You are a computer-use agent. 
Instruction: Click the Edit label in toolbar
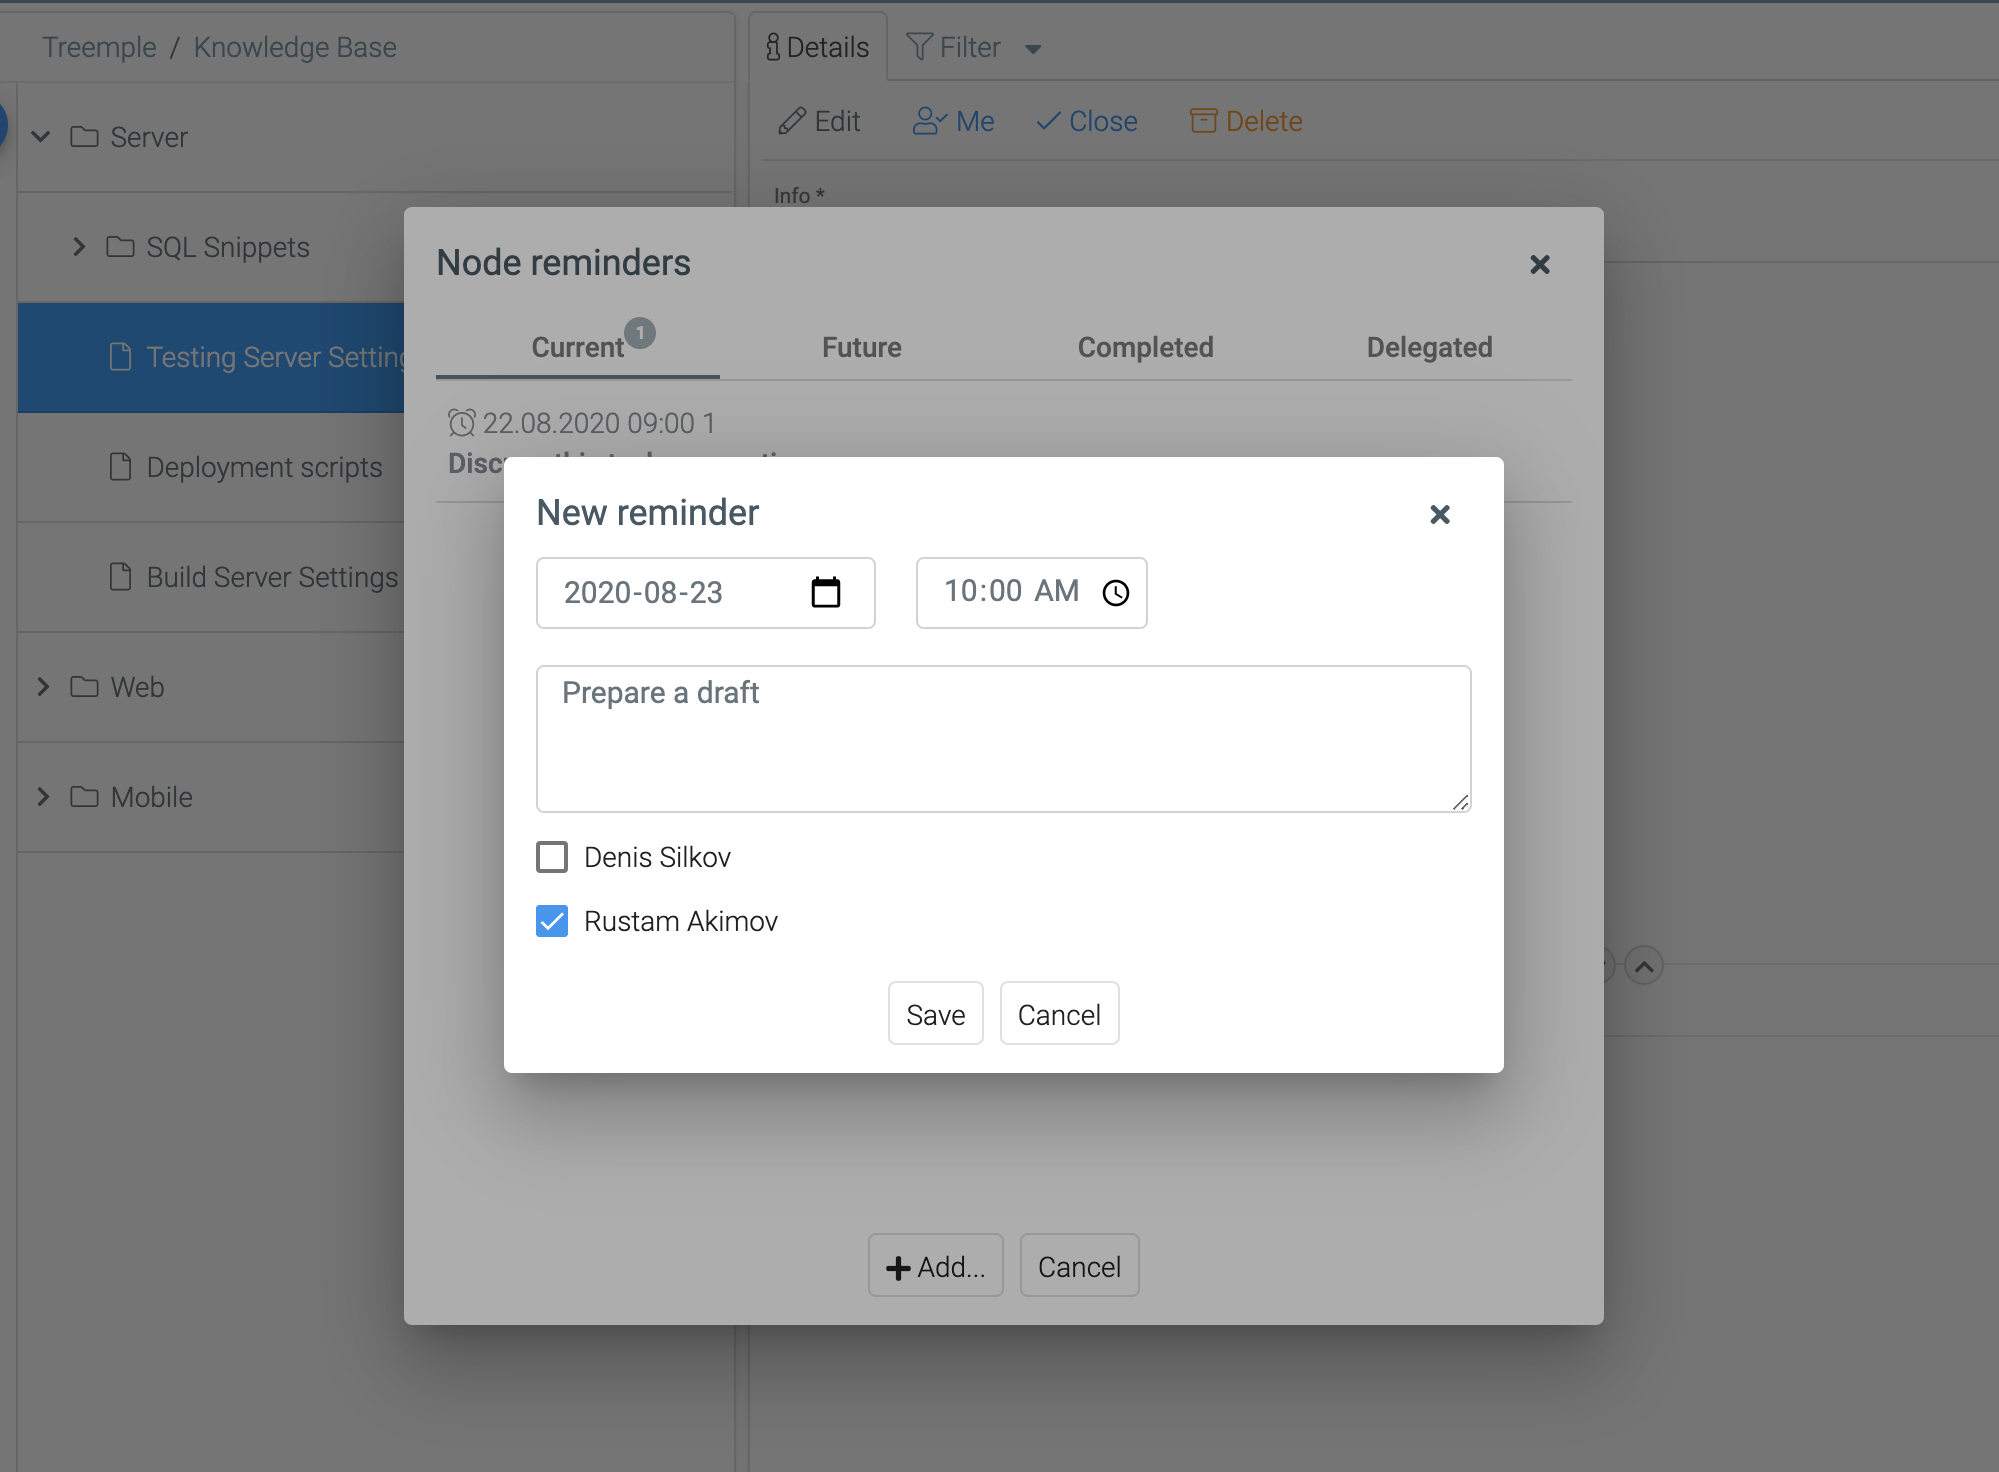coord(837,121)
